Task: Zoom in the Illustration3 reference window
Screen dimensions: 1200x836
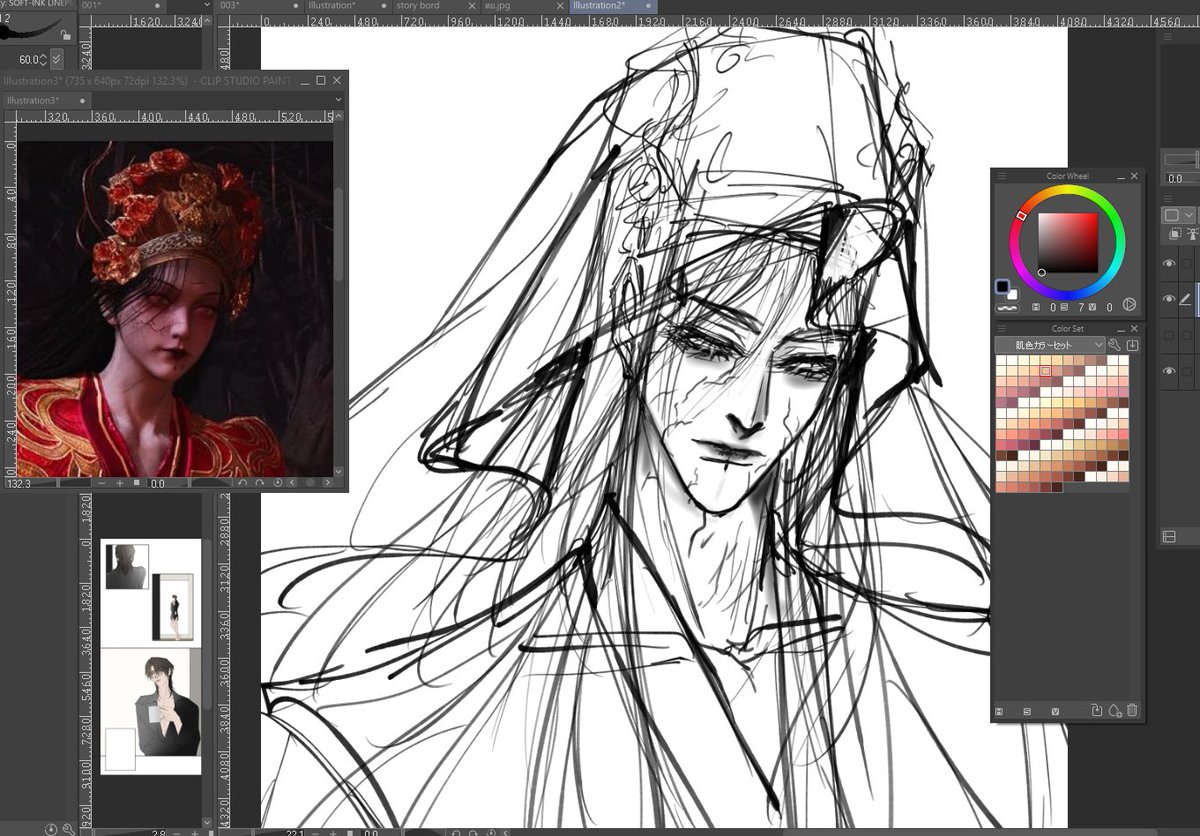Action: click(x=120, y=483)
